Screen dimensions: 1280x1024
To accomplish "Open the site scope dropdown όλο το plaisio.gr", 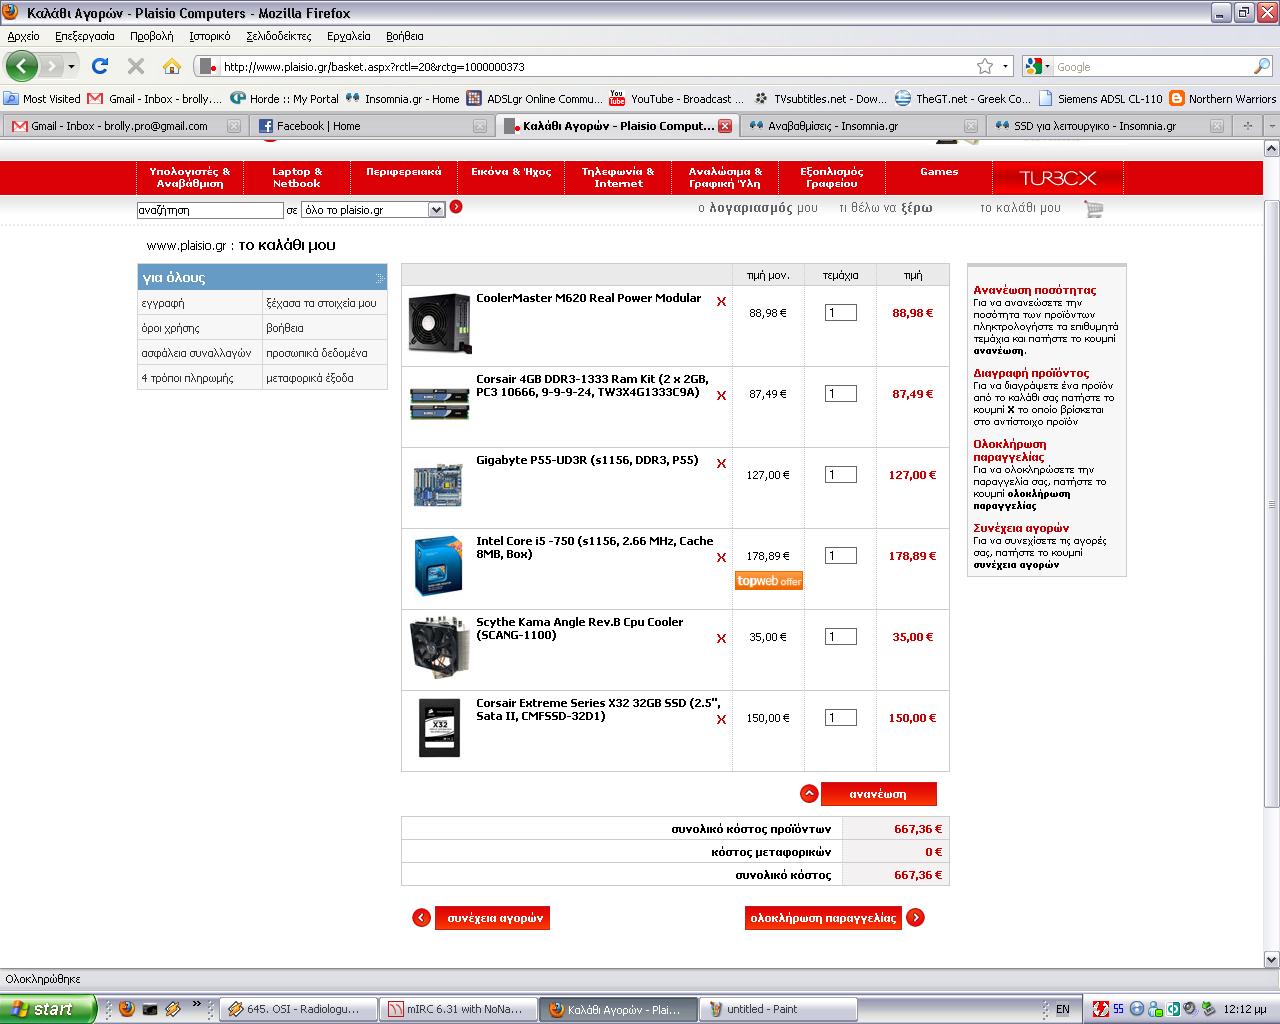I will (x=373, y=210).
